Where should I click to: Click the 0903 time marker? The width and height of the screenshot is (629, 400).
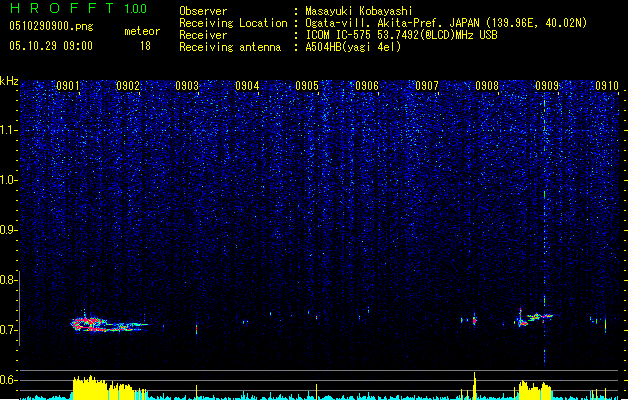click(187, 86)
